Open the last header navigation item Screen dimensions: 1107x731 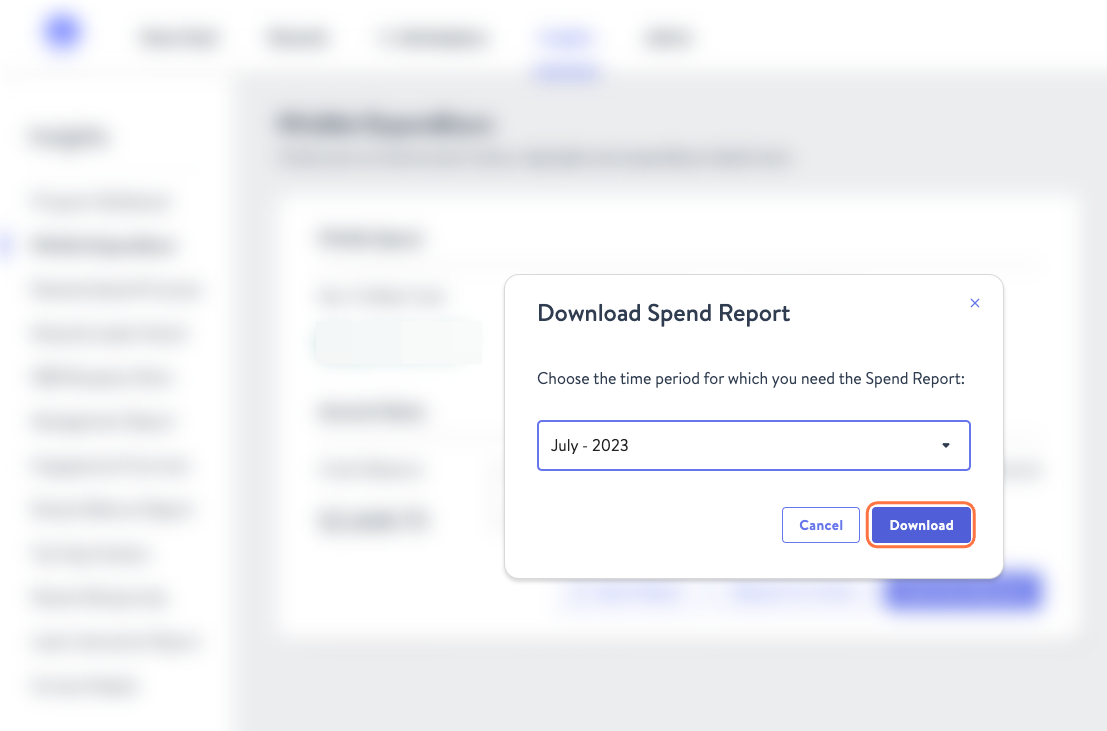pyautogui.click(x=667, y=37)
